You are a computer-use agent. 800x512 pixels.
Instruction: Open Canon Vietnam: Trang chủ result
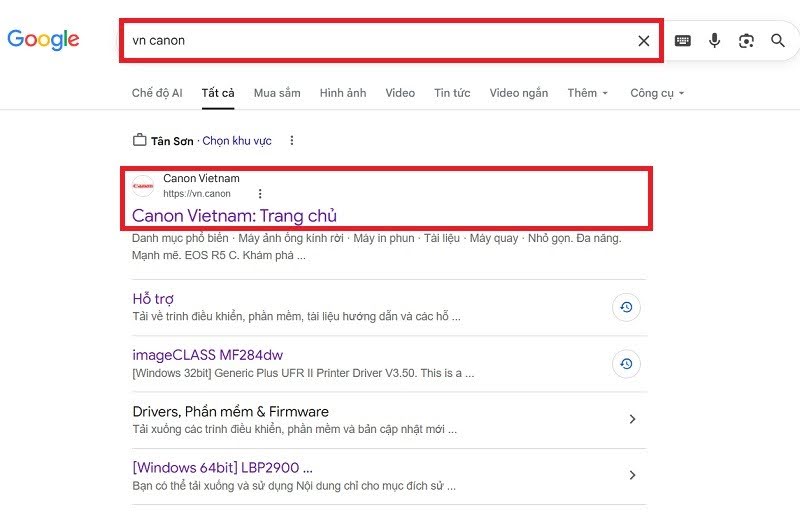[234, 216]
